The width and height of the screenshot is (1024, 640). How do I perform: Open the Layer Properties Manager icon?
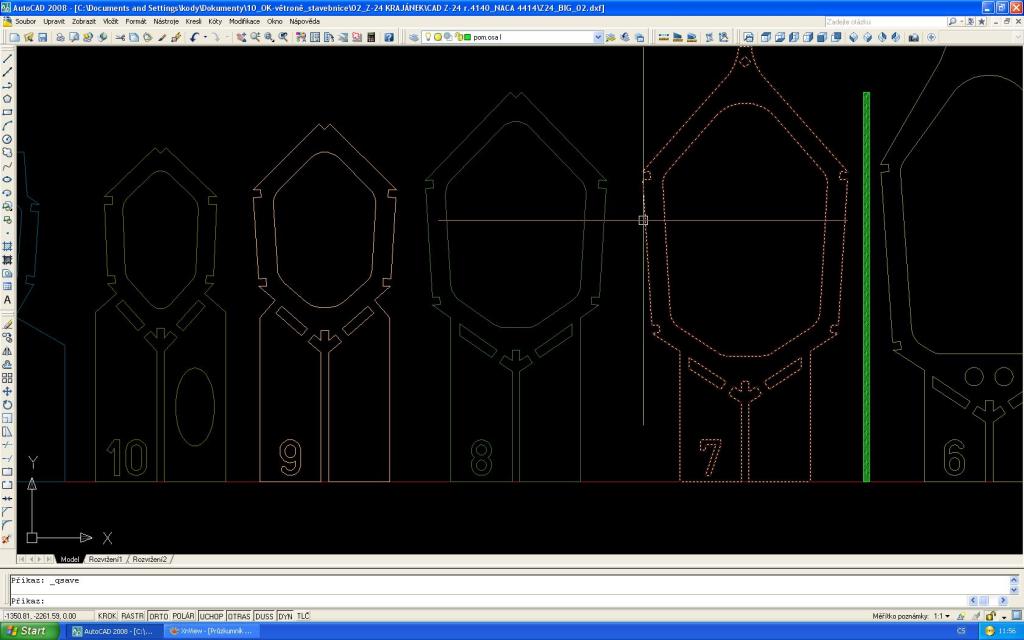pos(414,37)
